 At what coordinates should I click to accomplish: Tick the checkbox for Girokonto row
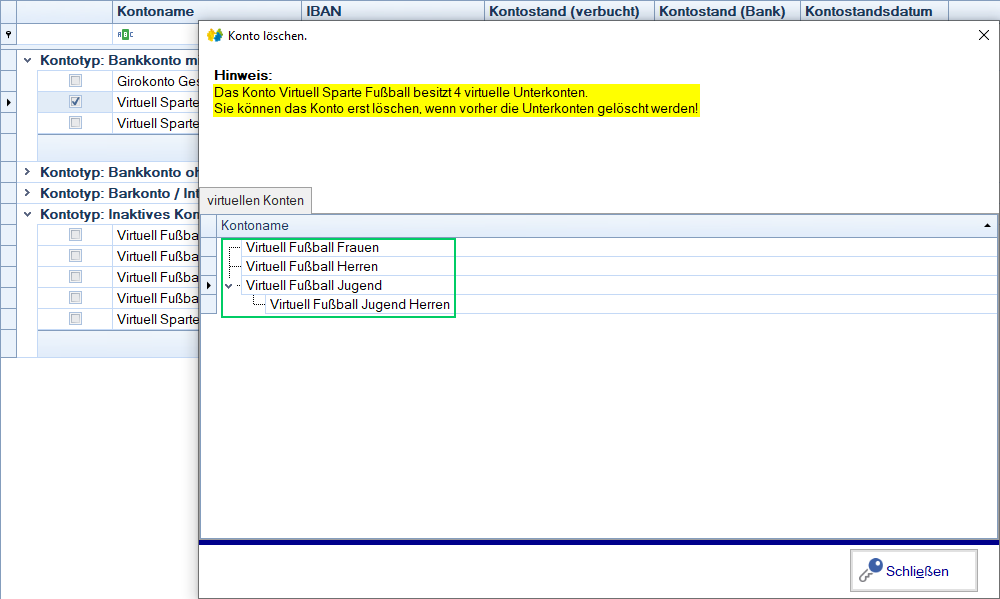75,81
